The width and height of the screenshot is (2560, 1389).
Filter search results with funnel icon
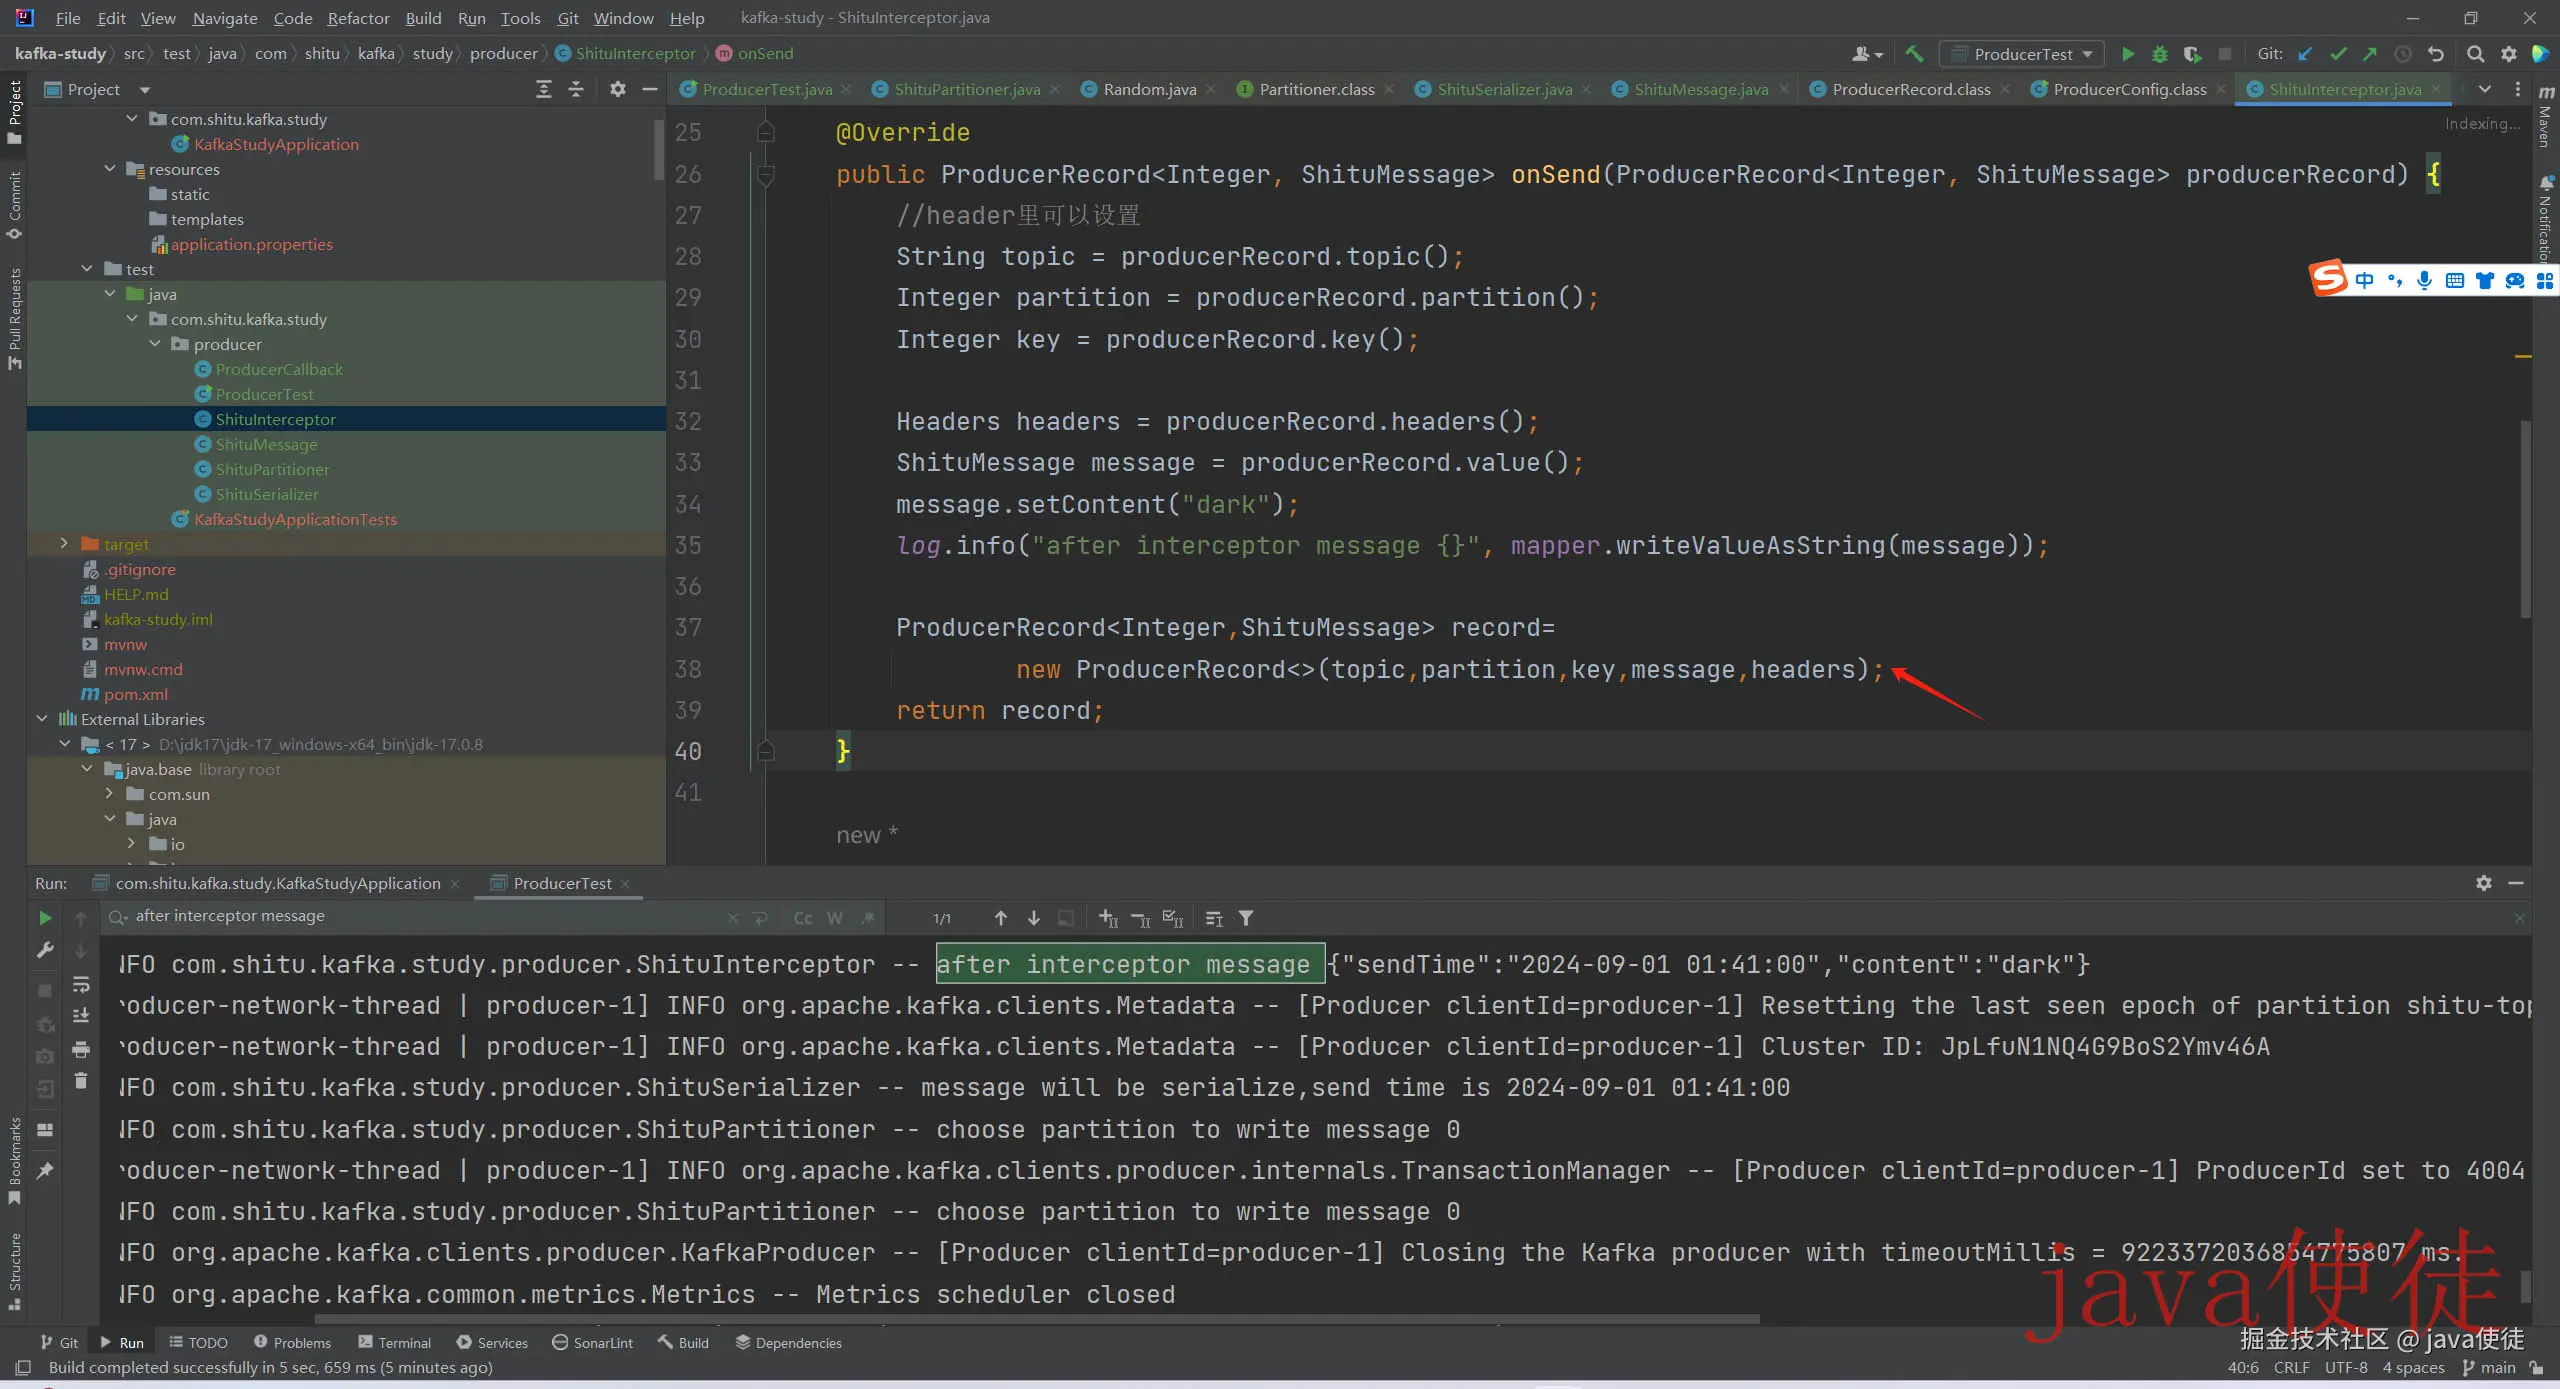coord(1246,918)
